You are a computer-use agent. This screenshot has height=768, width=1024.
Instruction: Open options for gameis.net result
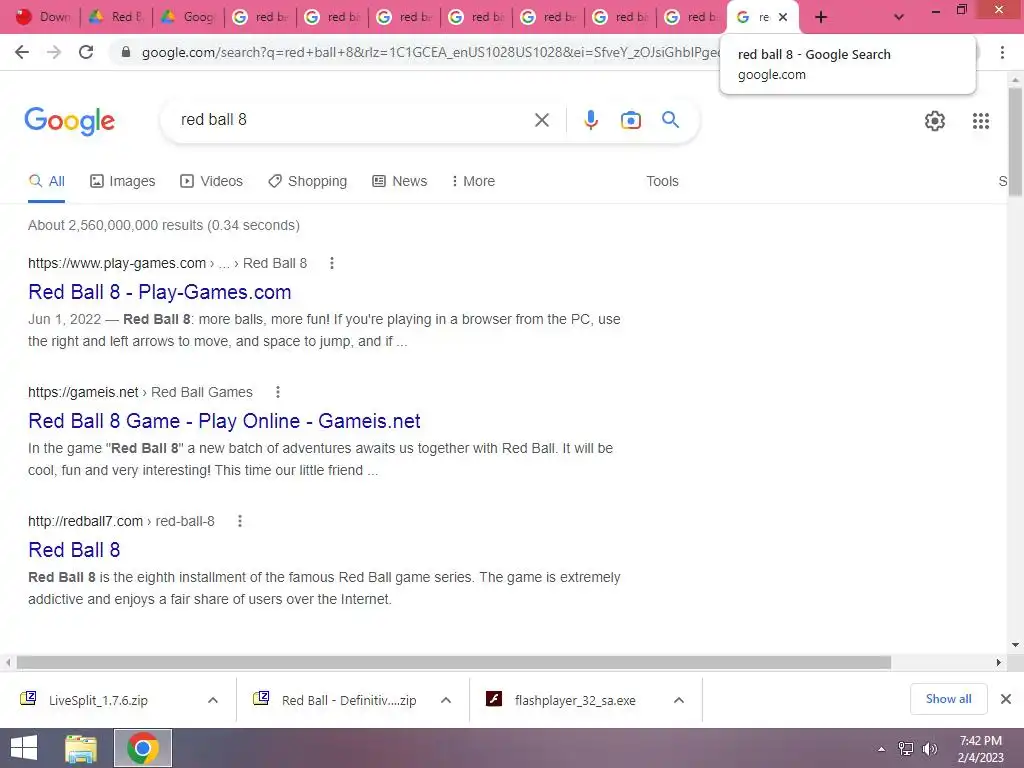click(x=278, y=392)
